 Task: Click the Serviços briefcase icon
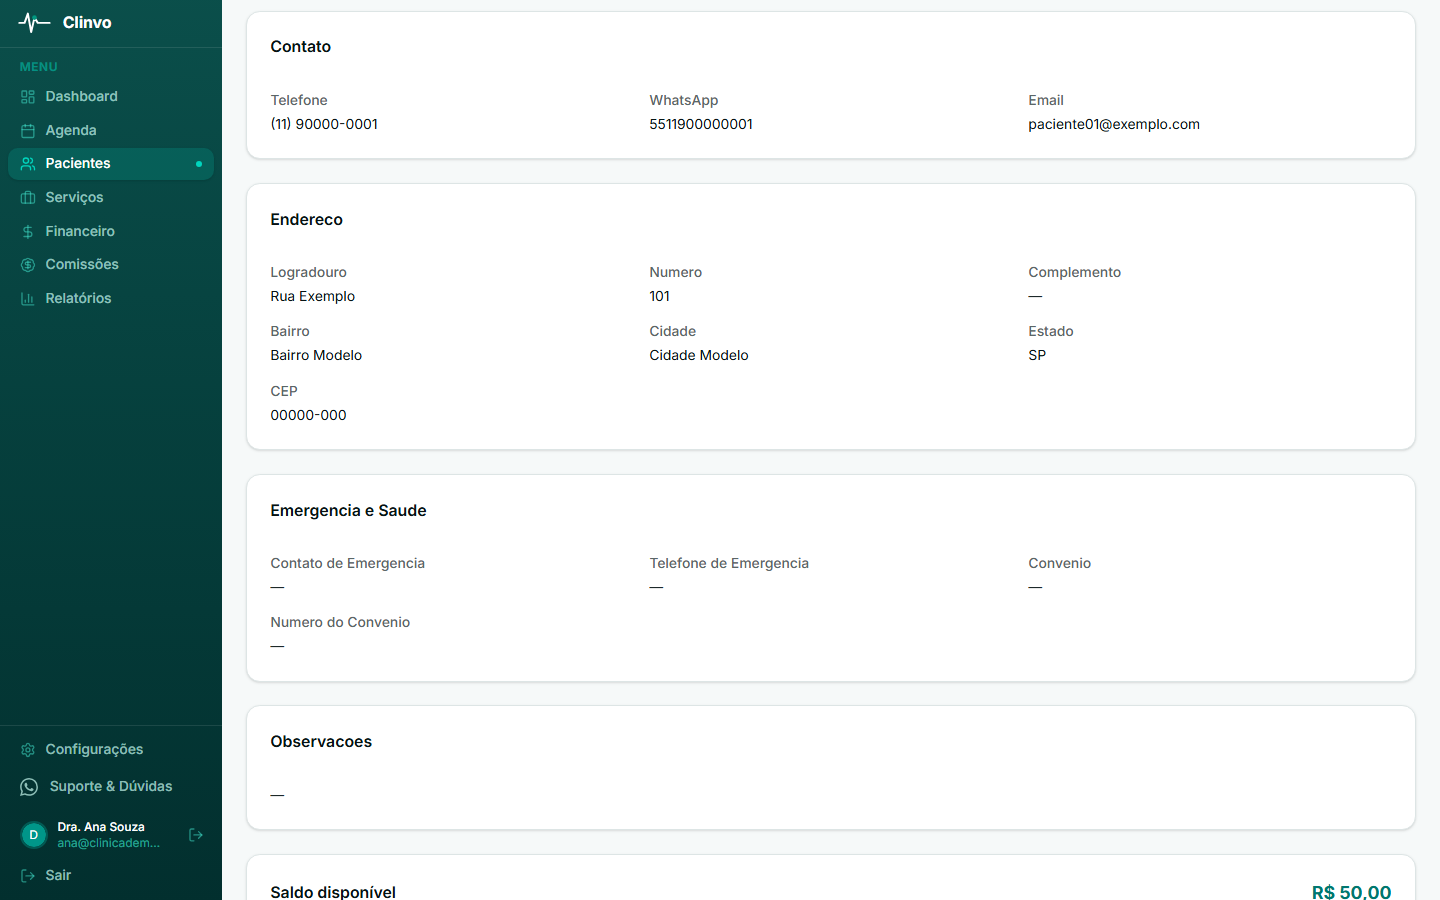pos(28,198)
